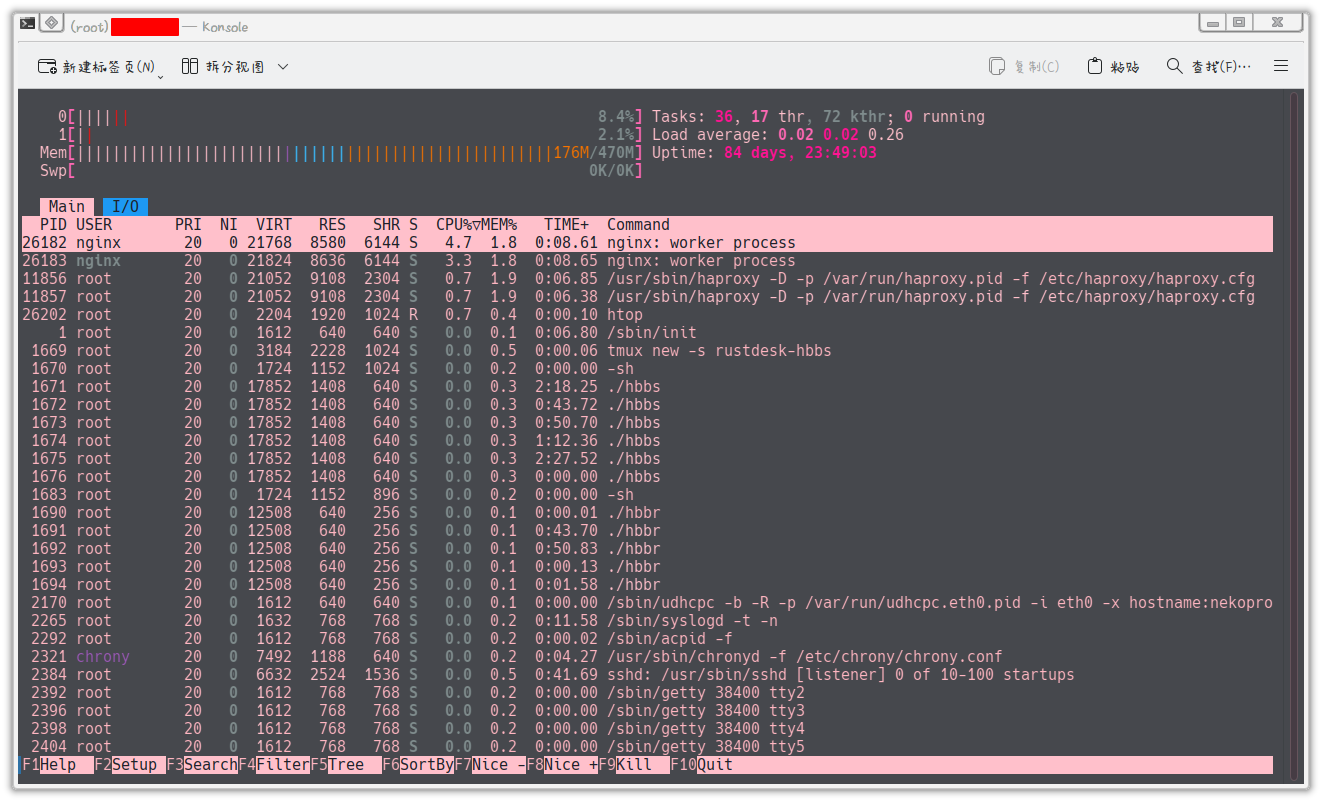Image resolution: width=1322 pixels, height=802 pixels.
Task: Click F3 Search in the htop footer
Action: click(x=202, y=765)
